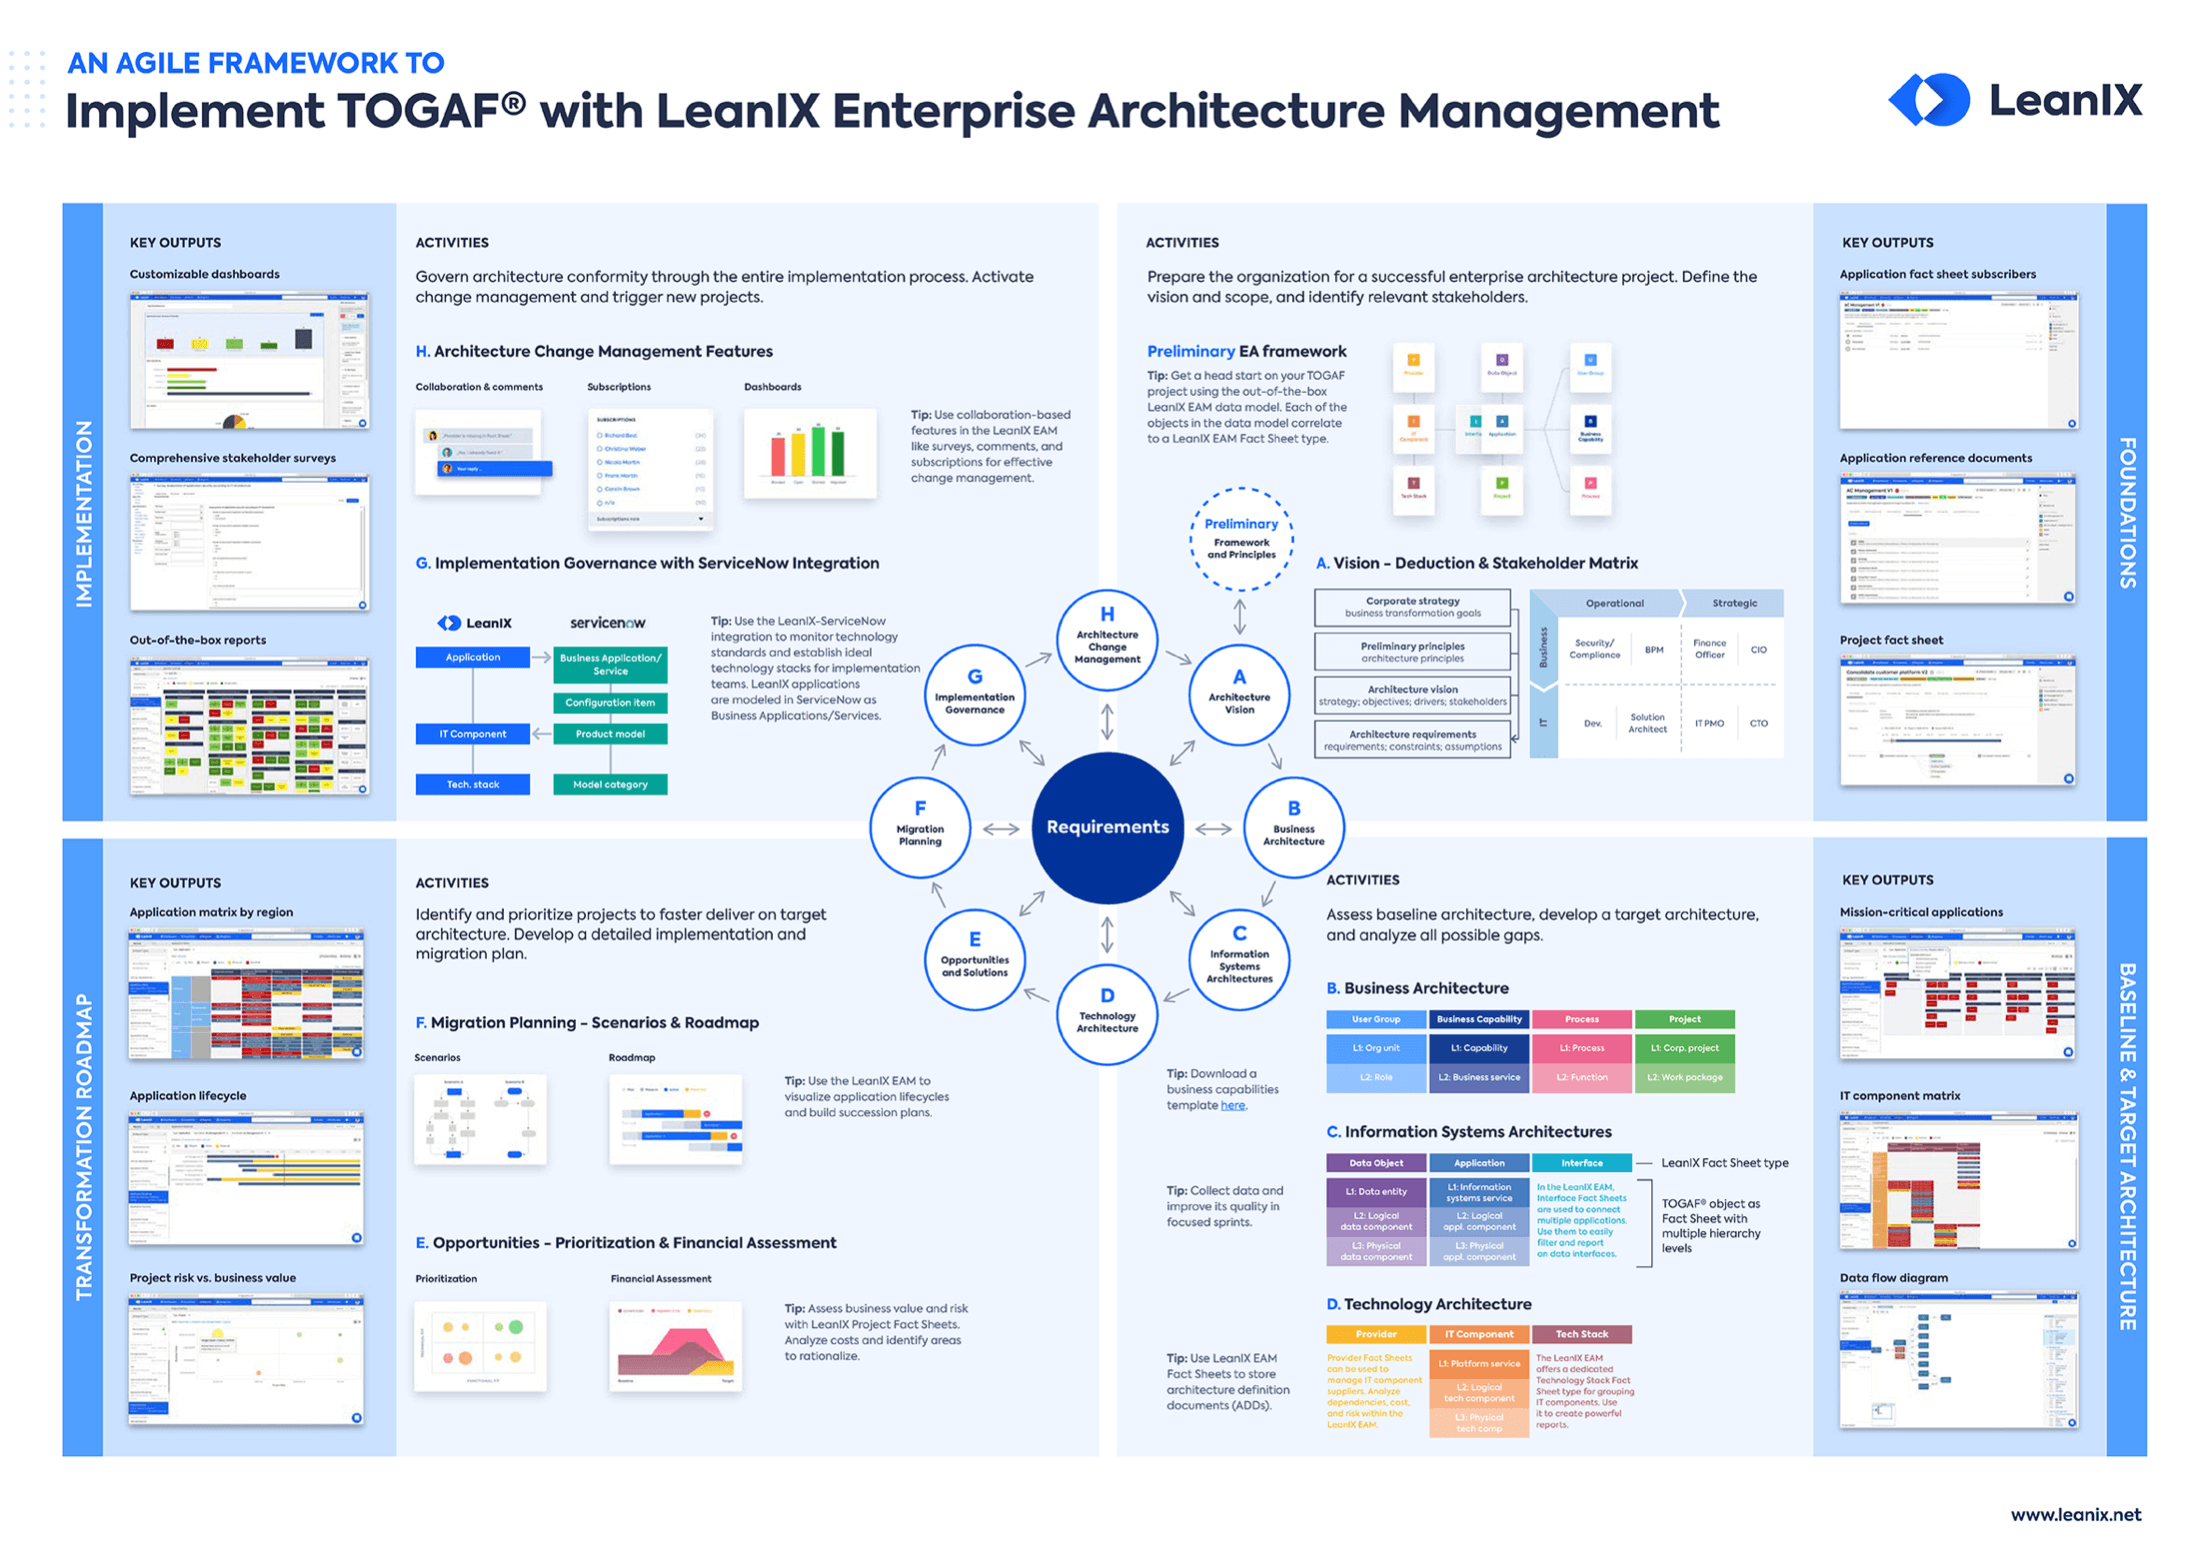Click the LeanIX logo in the header
This screenshot has width=2204, height=1558.
2015,100
